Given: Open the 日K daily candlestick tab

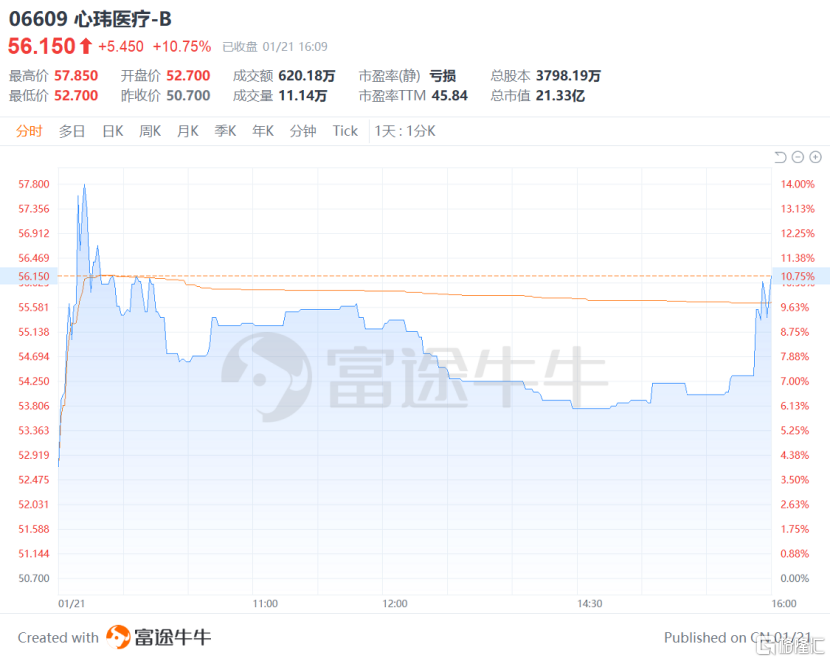Looking at the screenshot, I should pos(113,131).
